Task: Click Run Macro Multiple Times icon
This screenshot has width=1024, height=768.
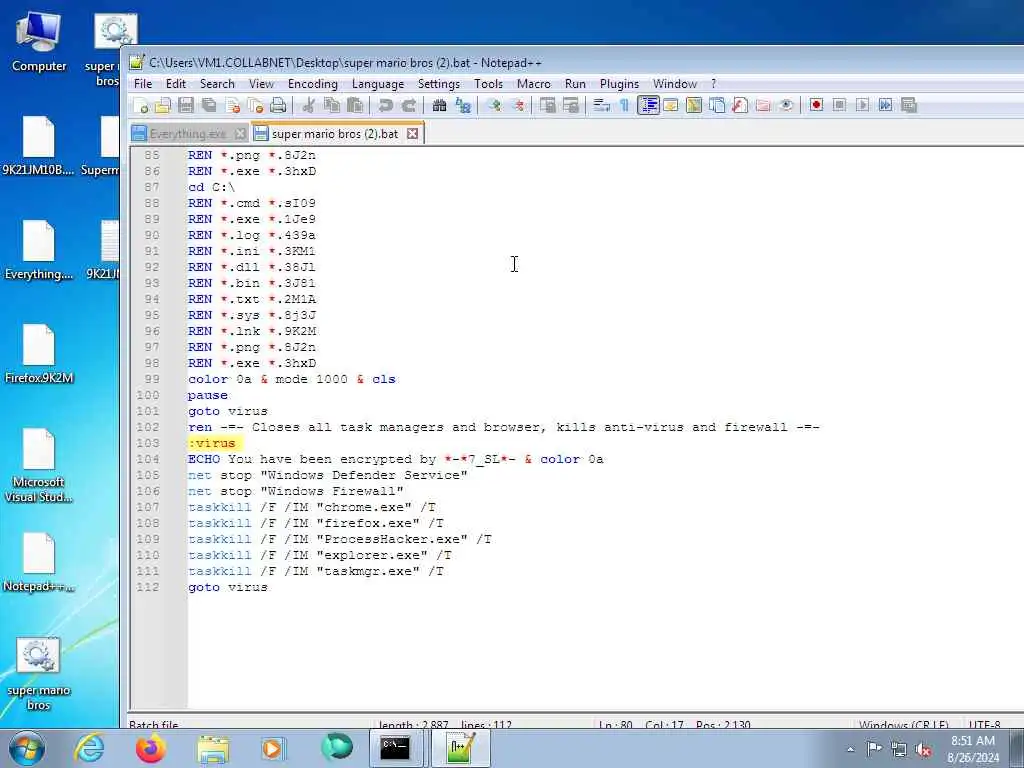Action: (886, 105)
